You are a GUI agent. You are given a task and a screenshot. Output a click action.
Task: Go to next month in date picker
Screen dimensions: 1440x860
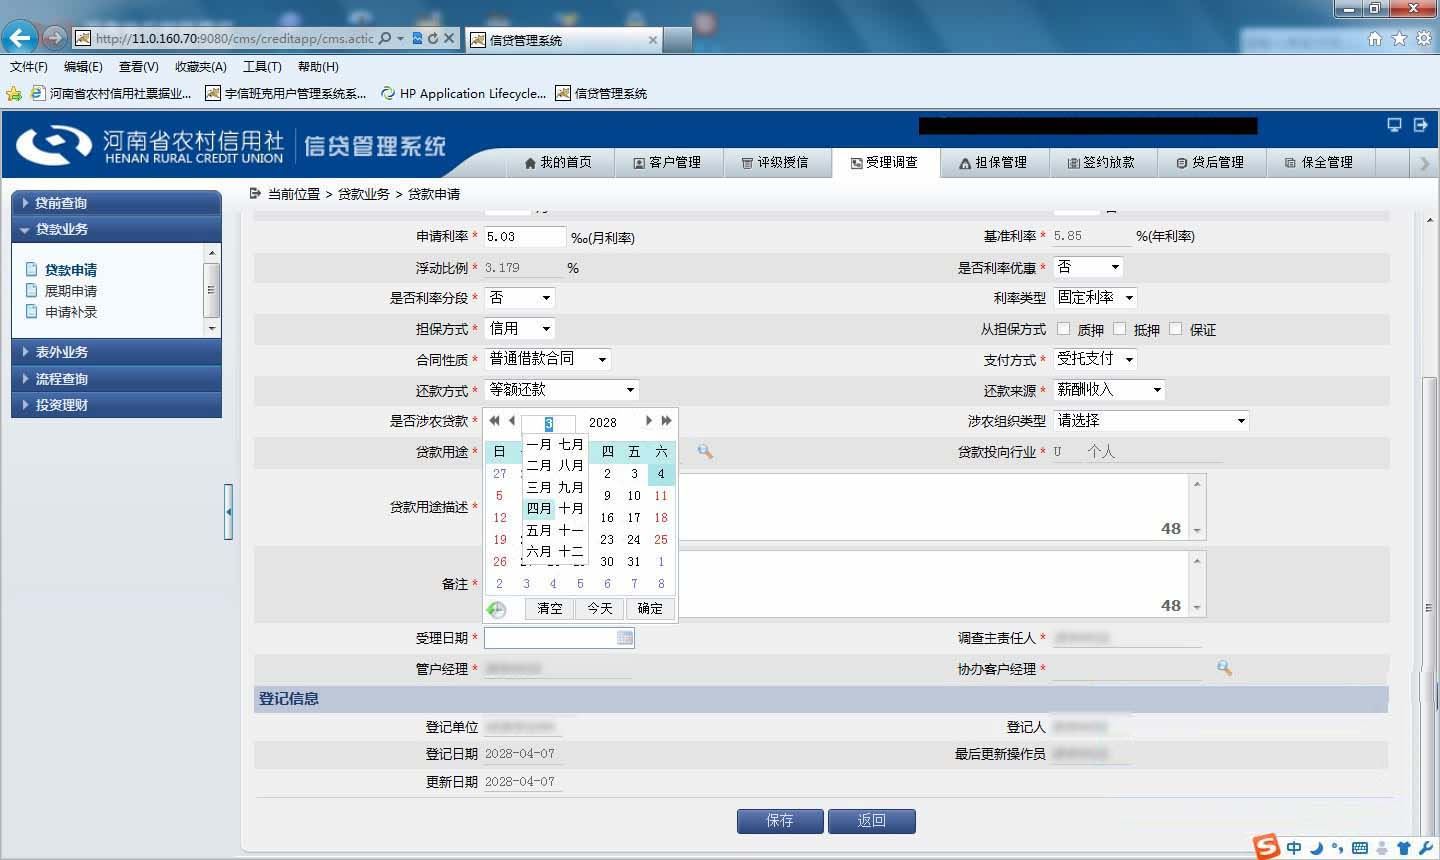click(649, 421)
